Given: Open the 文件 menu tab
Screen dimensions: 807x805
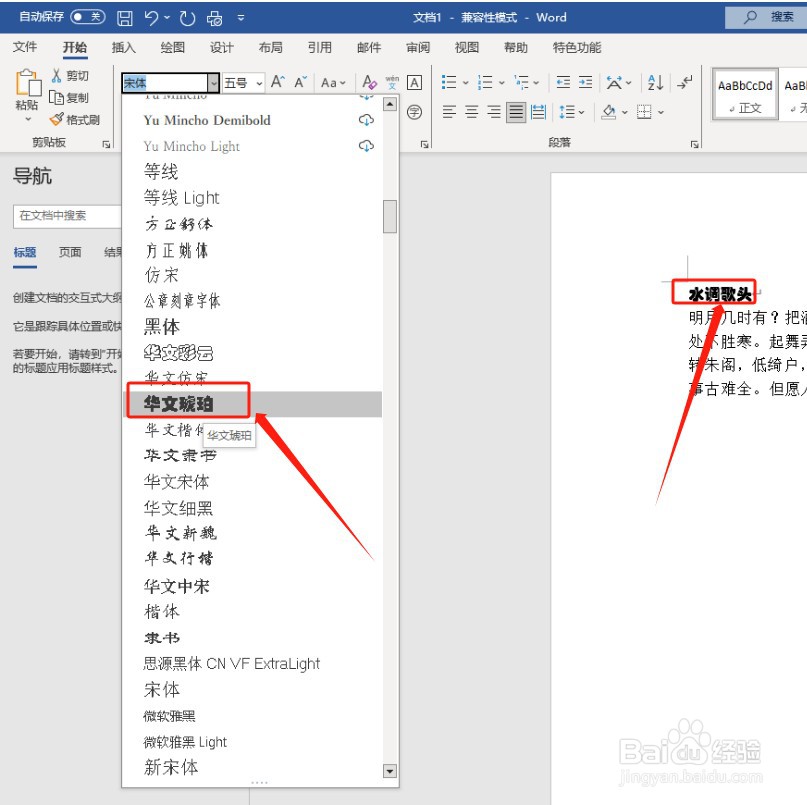Looking at the screenshot, I should [25, 47].
